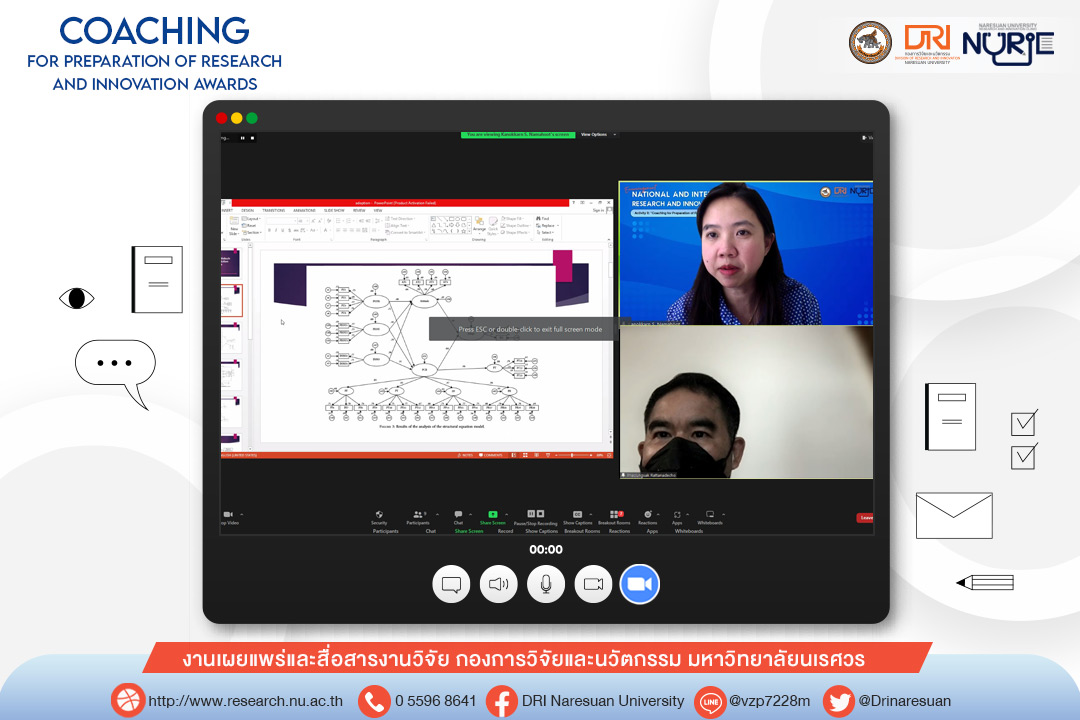The image size is (1080, 720).
Task: Click New Slide in PowerPoint ribbon
Action: point(233,225)
